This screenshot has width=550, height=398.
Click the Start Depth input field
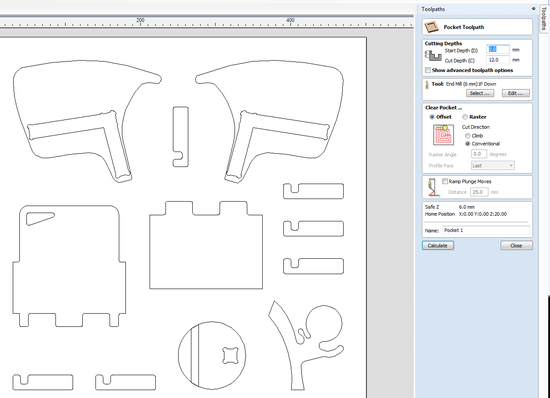498,49
